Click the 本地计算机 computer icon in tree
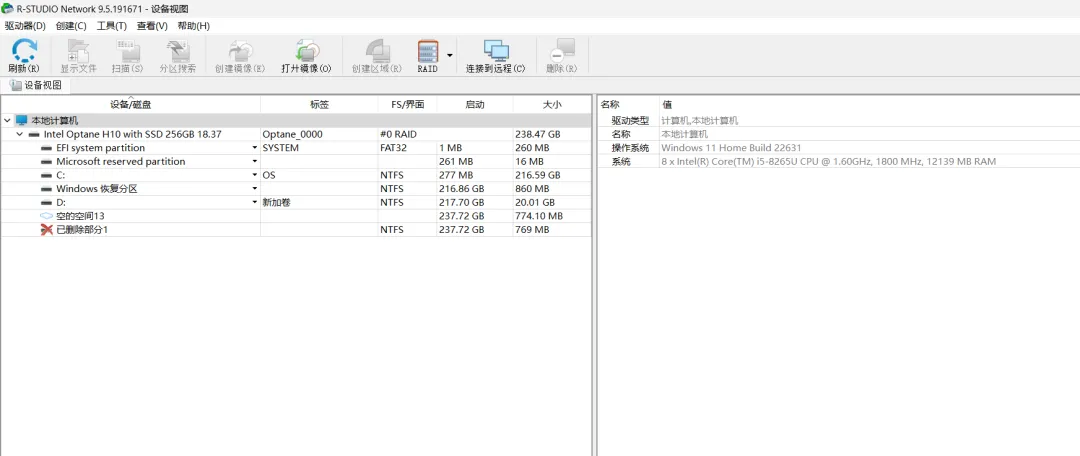This screenshot has width=1080, height=456. pyautogui.click(x=21, y=121)
